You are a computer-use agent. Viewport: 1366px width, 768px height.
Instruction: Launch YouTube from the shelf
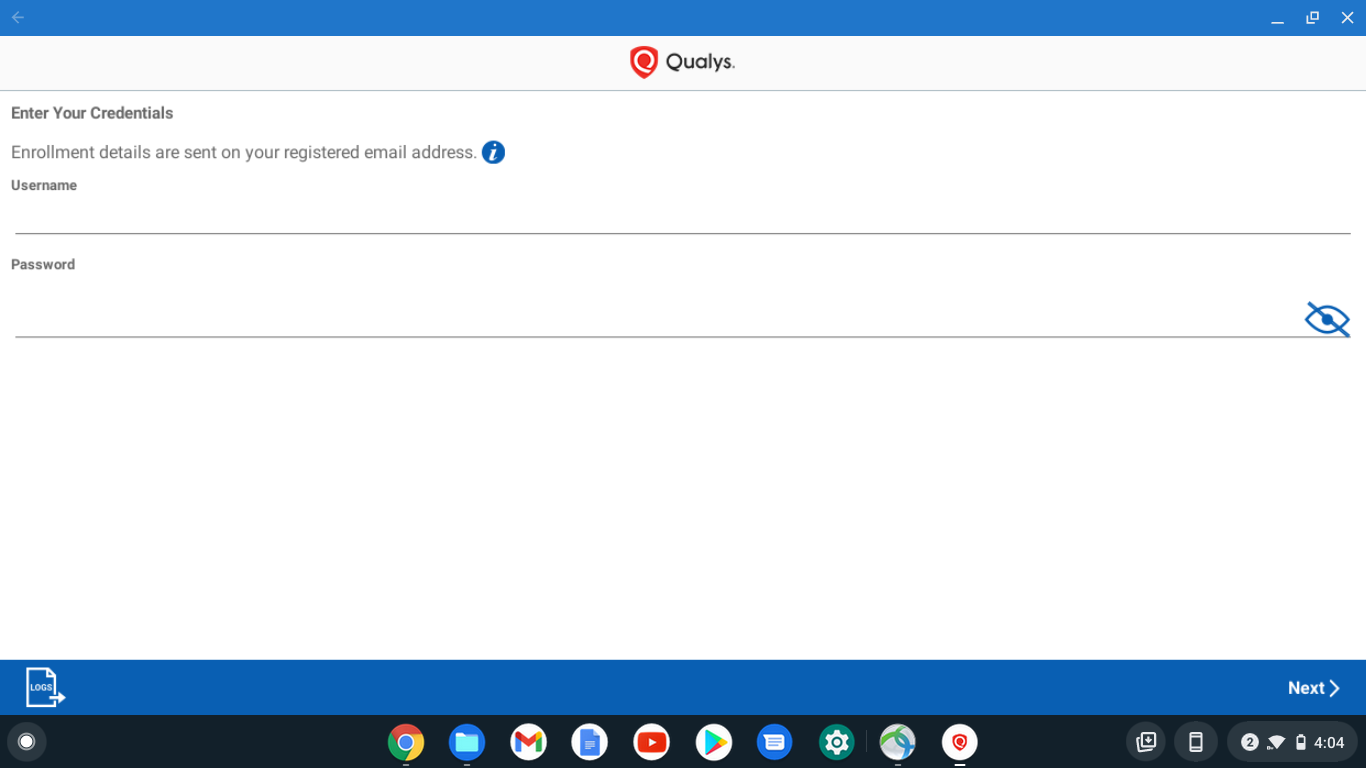pos(652,742)
